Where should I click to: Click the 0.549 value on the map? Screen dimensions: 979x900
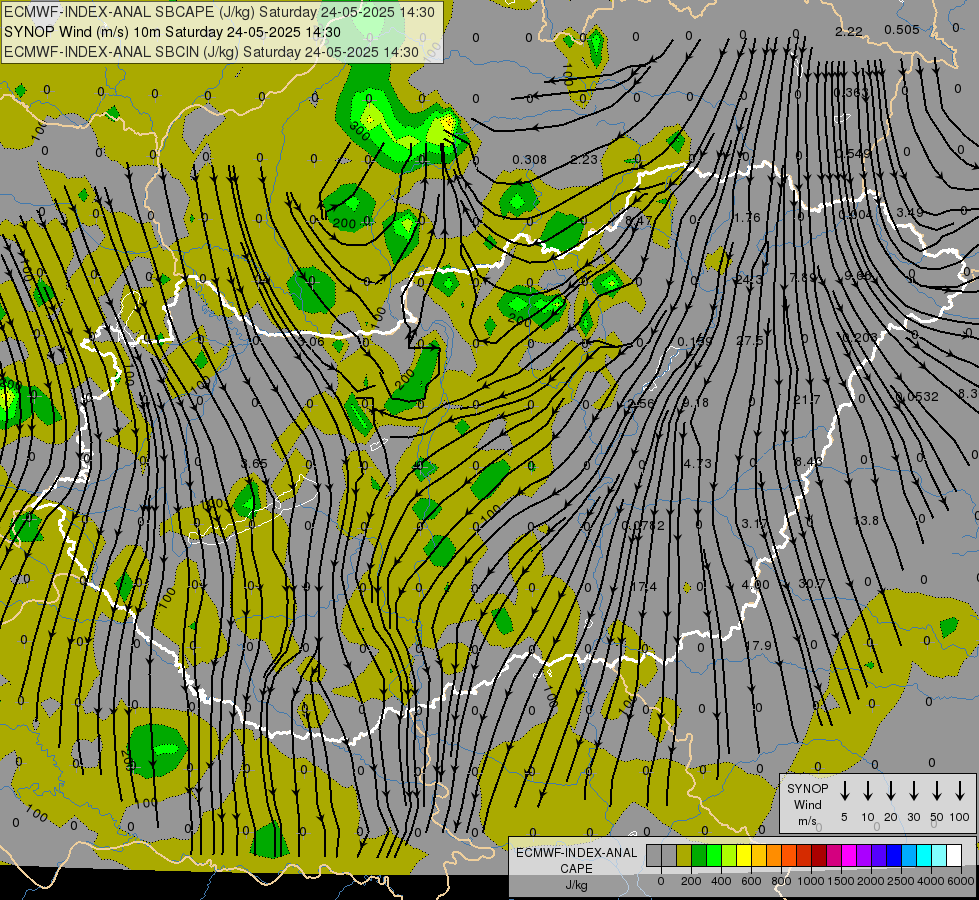tap(853, 154)
